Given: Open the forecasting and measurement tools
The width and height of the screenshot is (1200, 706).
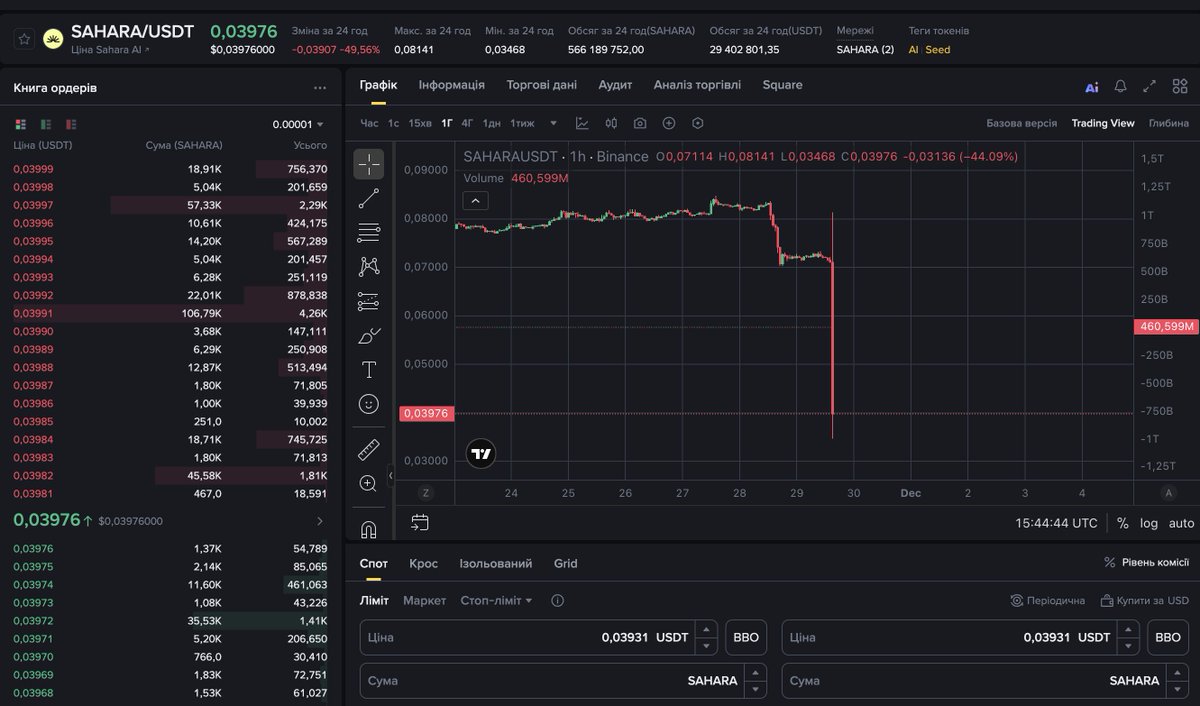Looking at the screenshot, I should click(x=369, y=301).
